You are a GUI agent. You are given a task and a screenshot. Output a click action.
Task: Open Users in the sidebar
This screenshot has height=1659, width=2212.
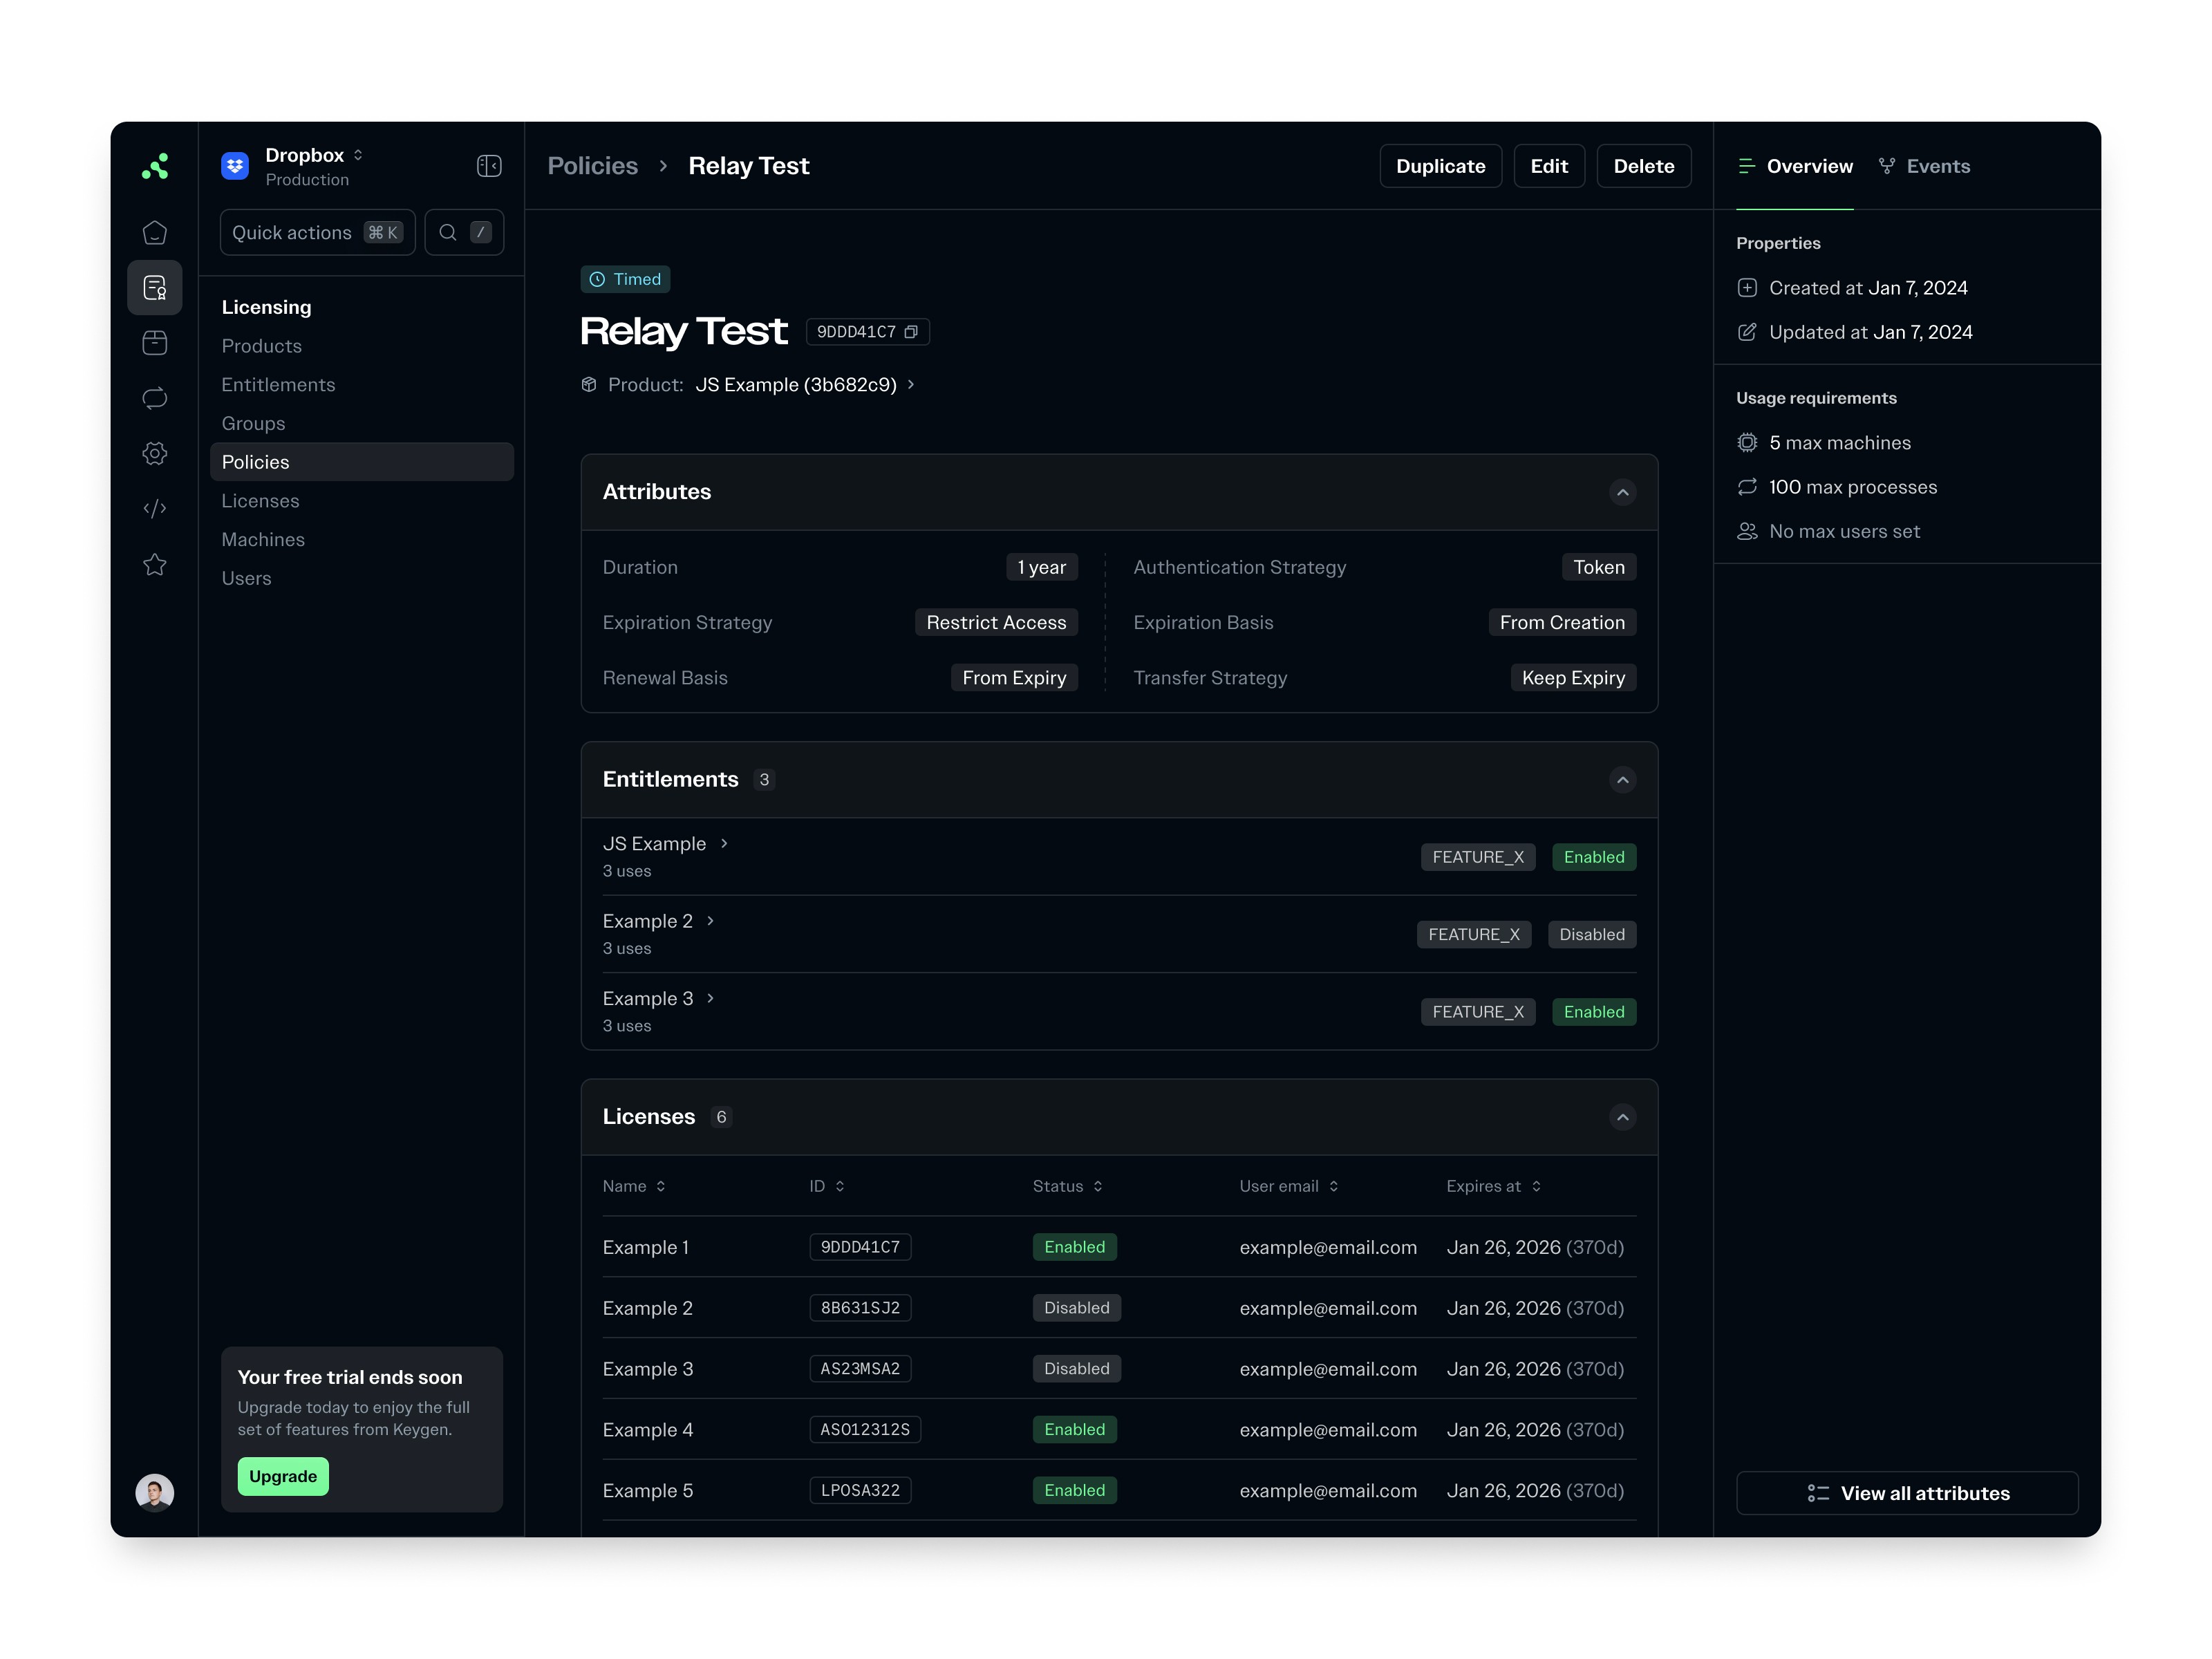pyautogui.click(x=247, y=578)
